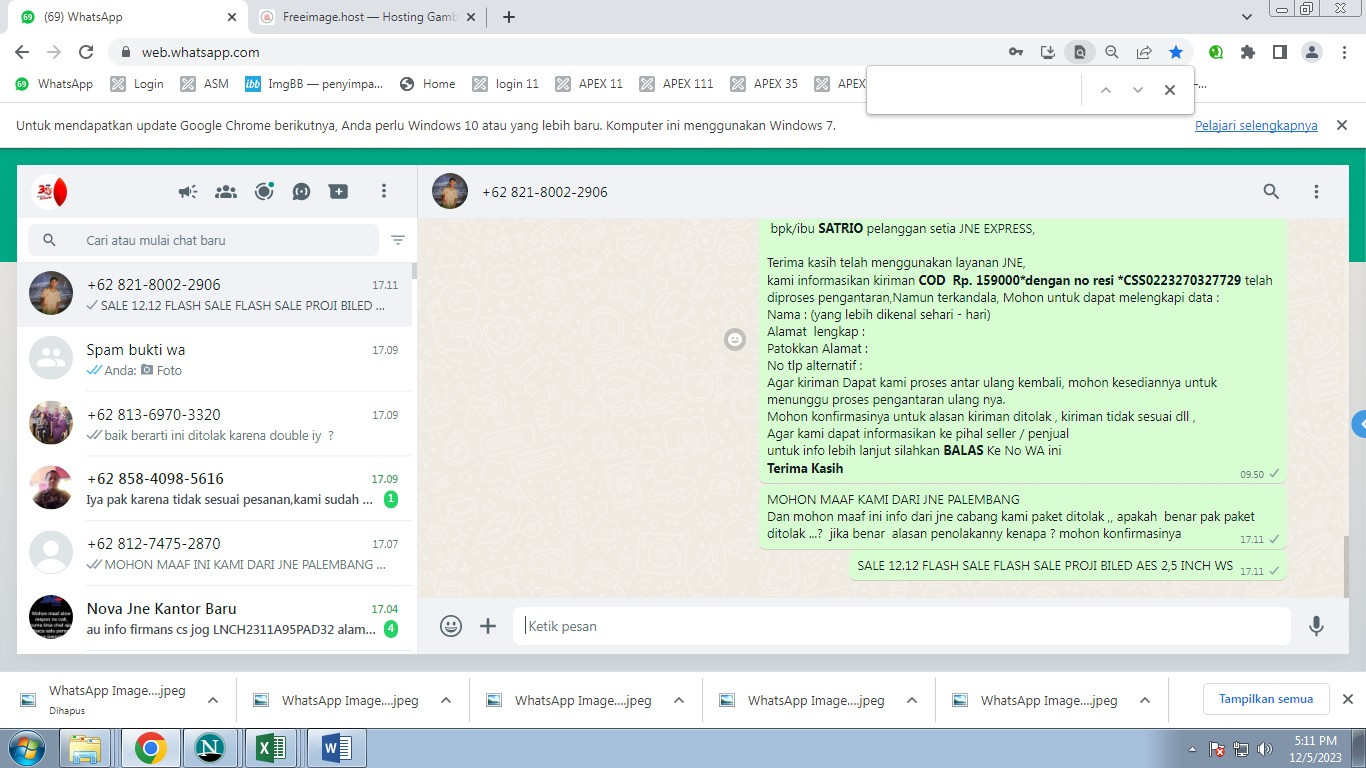Image resolution: width=1366 pixels, height=768 pixels.
Task: Toggle the bookmark star in address bar
Action: (x=1176, y=52)
